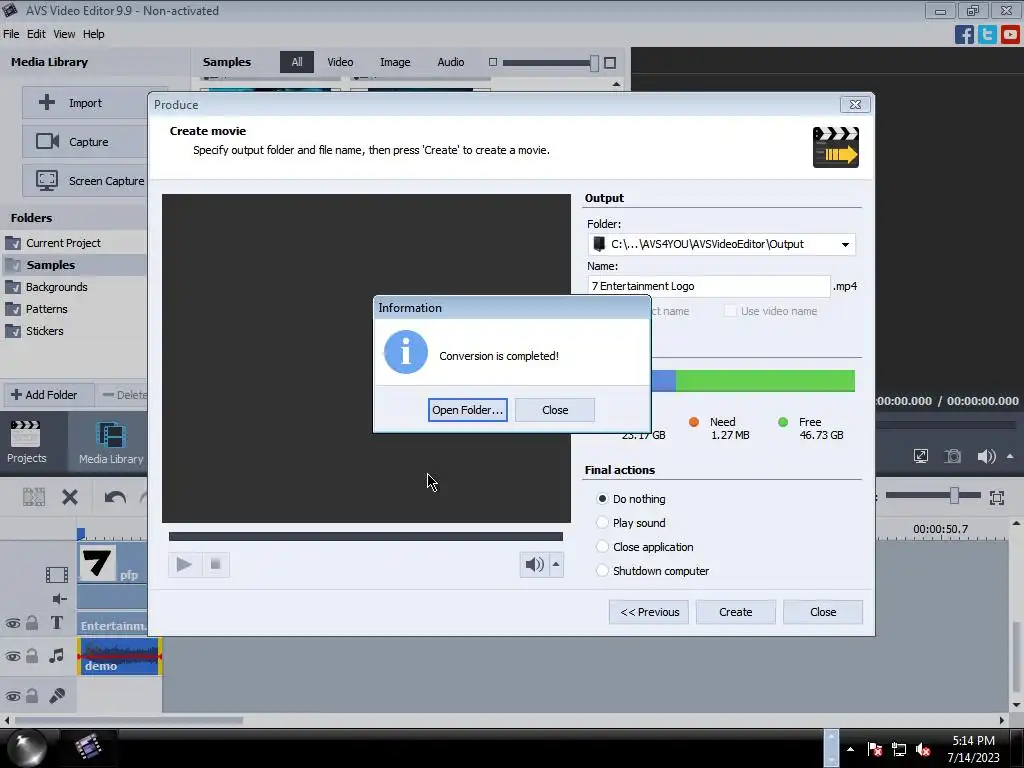The height and width of the screenshot is (768, 1024).
Task: Open the YouTube link icon
Action: (x=1010, y=35)
